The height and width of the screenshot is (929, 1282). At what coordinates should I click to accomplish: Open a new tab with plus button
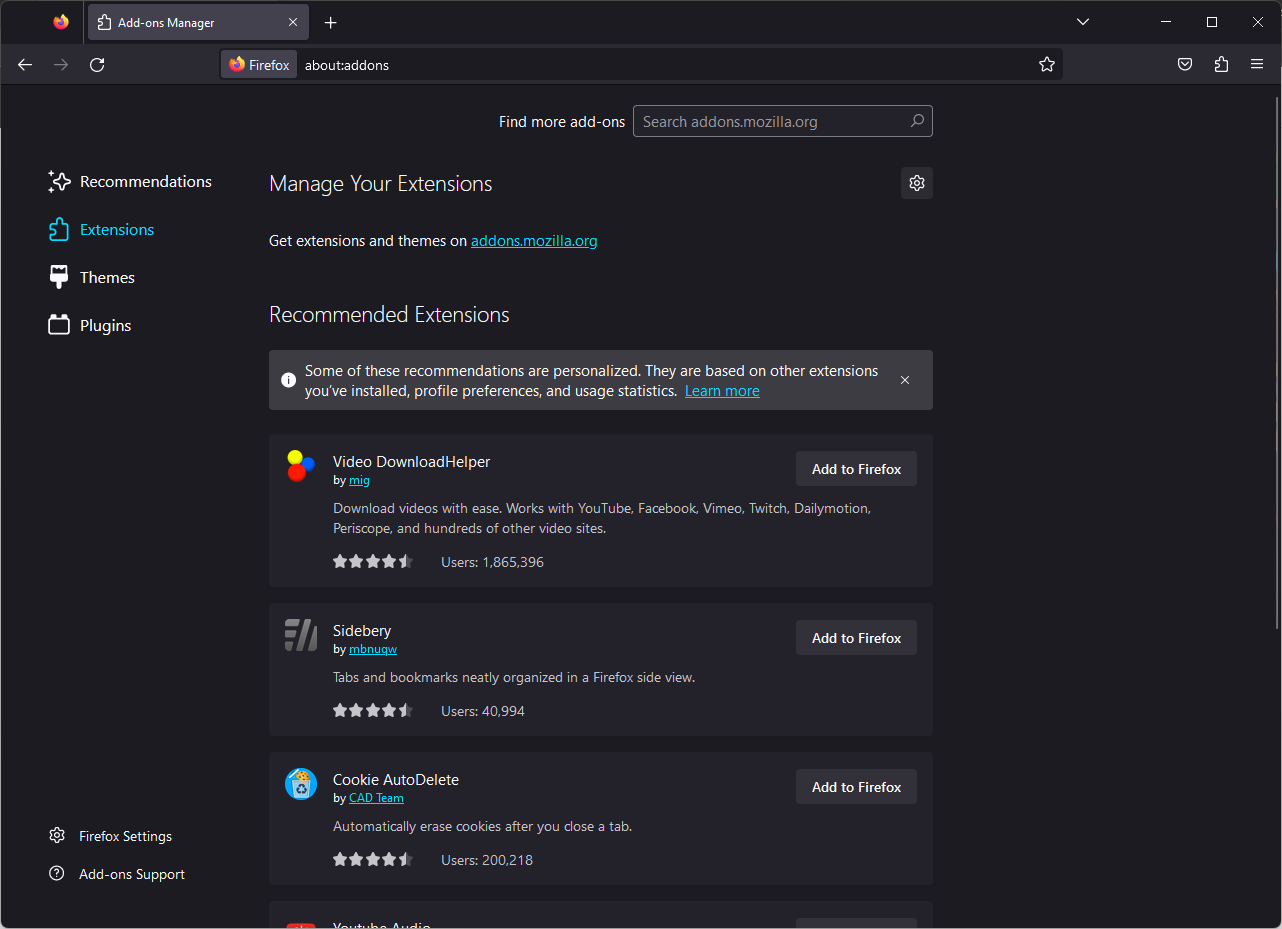pos(331,22)
